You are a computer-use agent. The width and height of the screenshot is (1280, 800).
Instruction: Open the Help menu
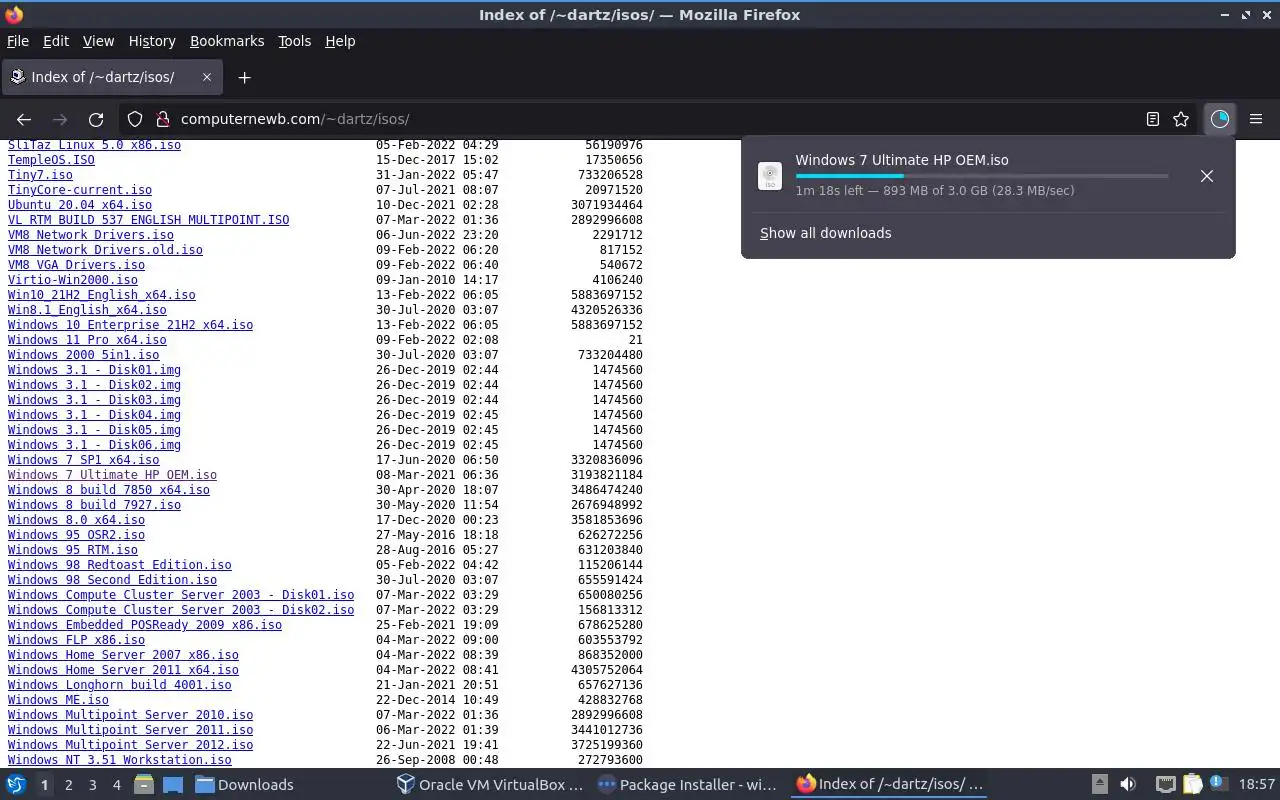[x=340, y=41]
